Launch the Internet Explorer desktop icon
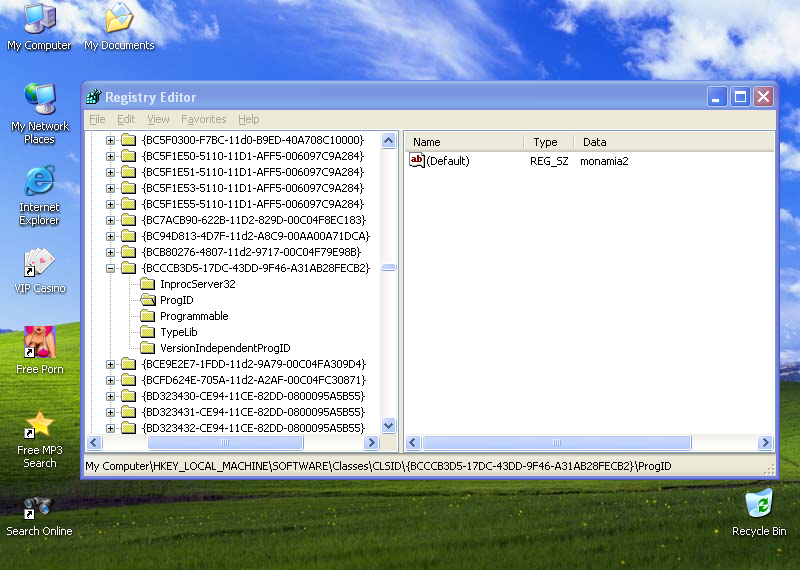Image resolution: width=800 pixels, height=570 pixels. (x=40, y=180)
